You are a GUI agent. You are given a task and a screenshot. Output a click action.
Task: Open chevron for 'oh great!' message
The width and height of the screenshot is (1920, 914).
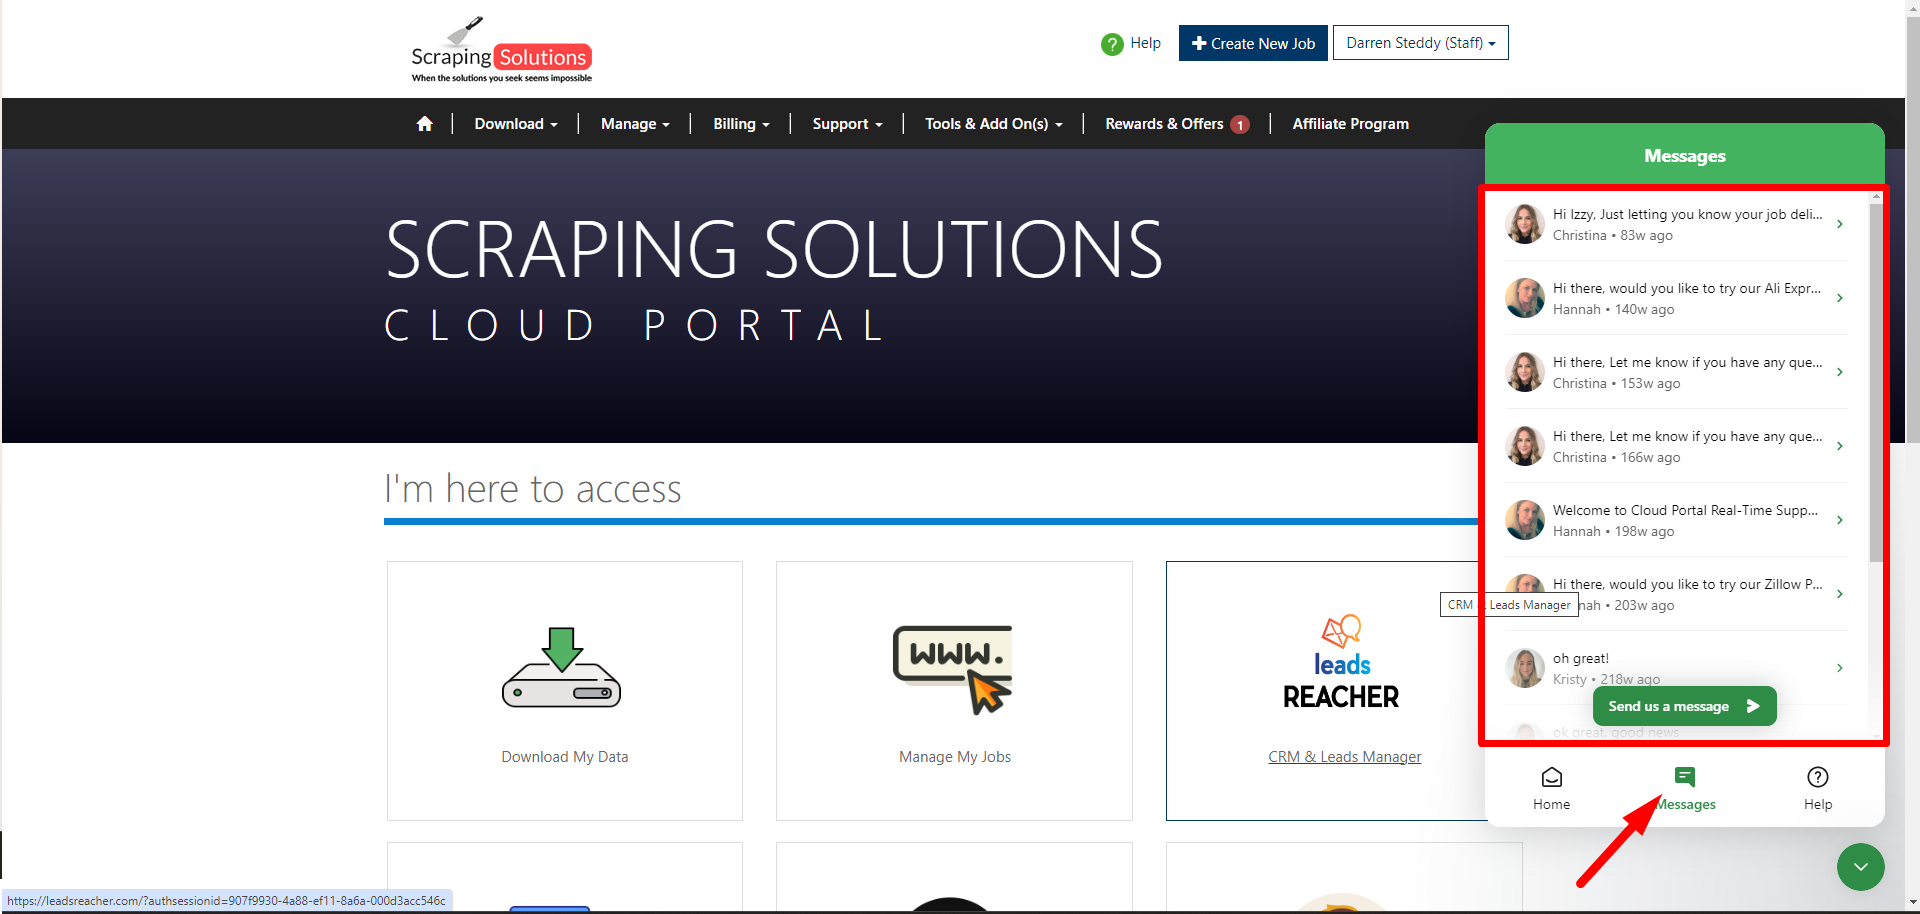pyautogui.click(x=1840, y=668)
